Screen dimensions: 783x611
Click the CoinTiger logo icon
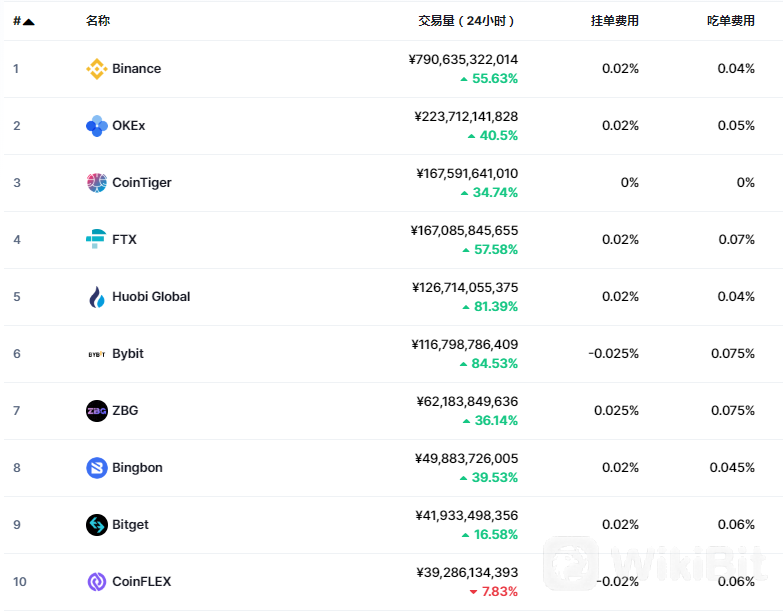96,183
